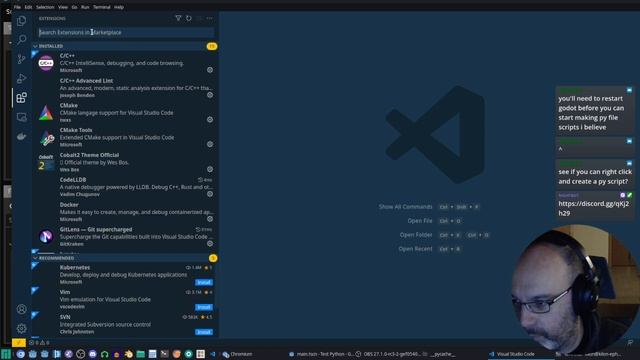Open manage gear for Cobalt2 Theme Official

coord(210,169)
